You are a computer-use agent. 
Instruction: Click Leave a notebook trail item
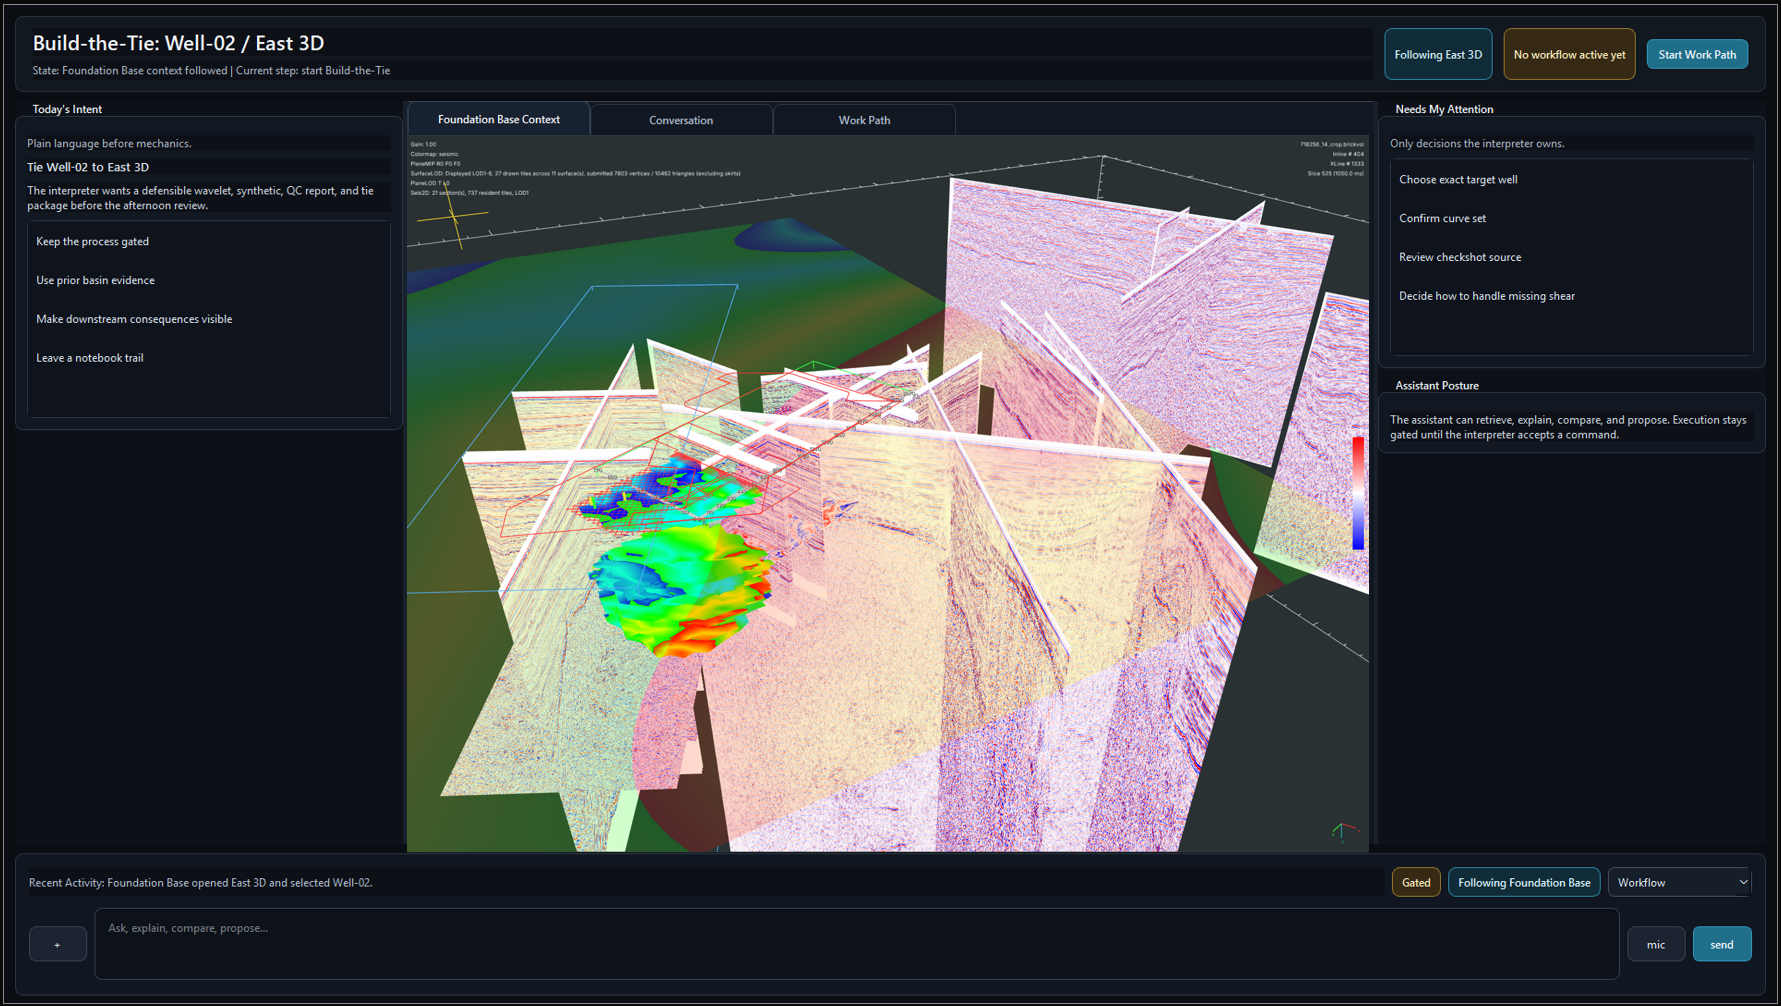(x=208, y=358)
